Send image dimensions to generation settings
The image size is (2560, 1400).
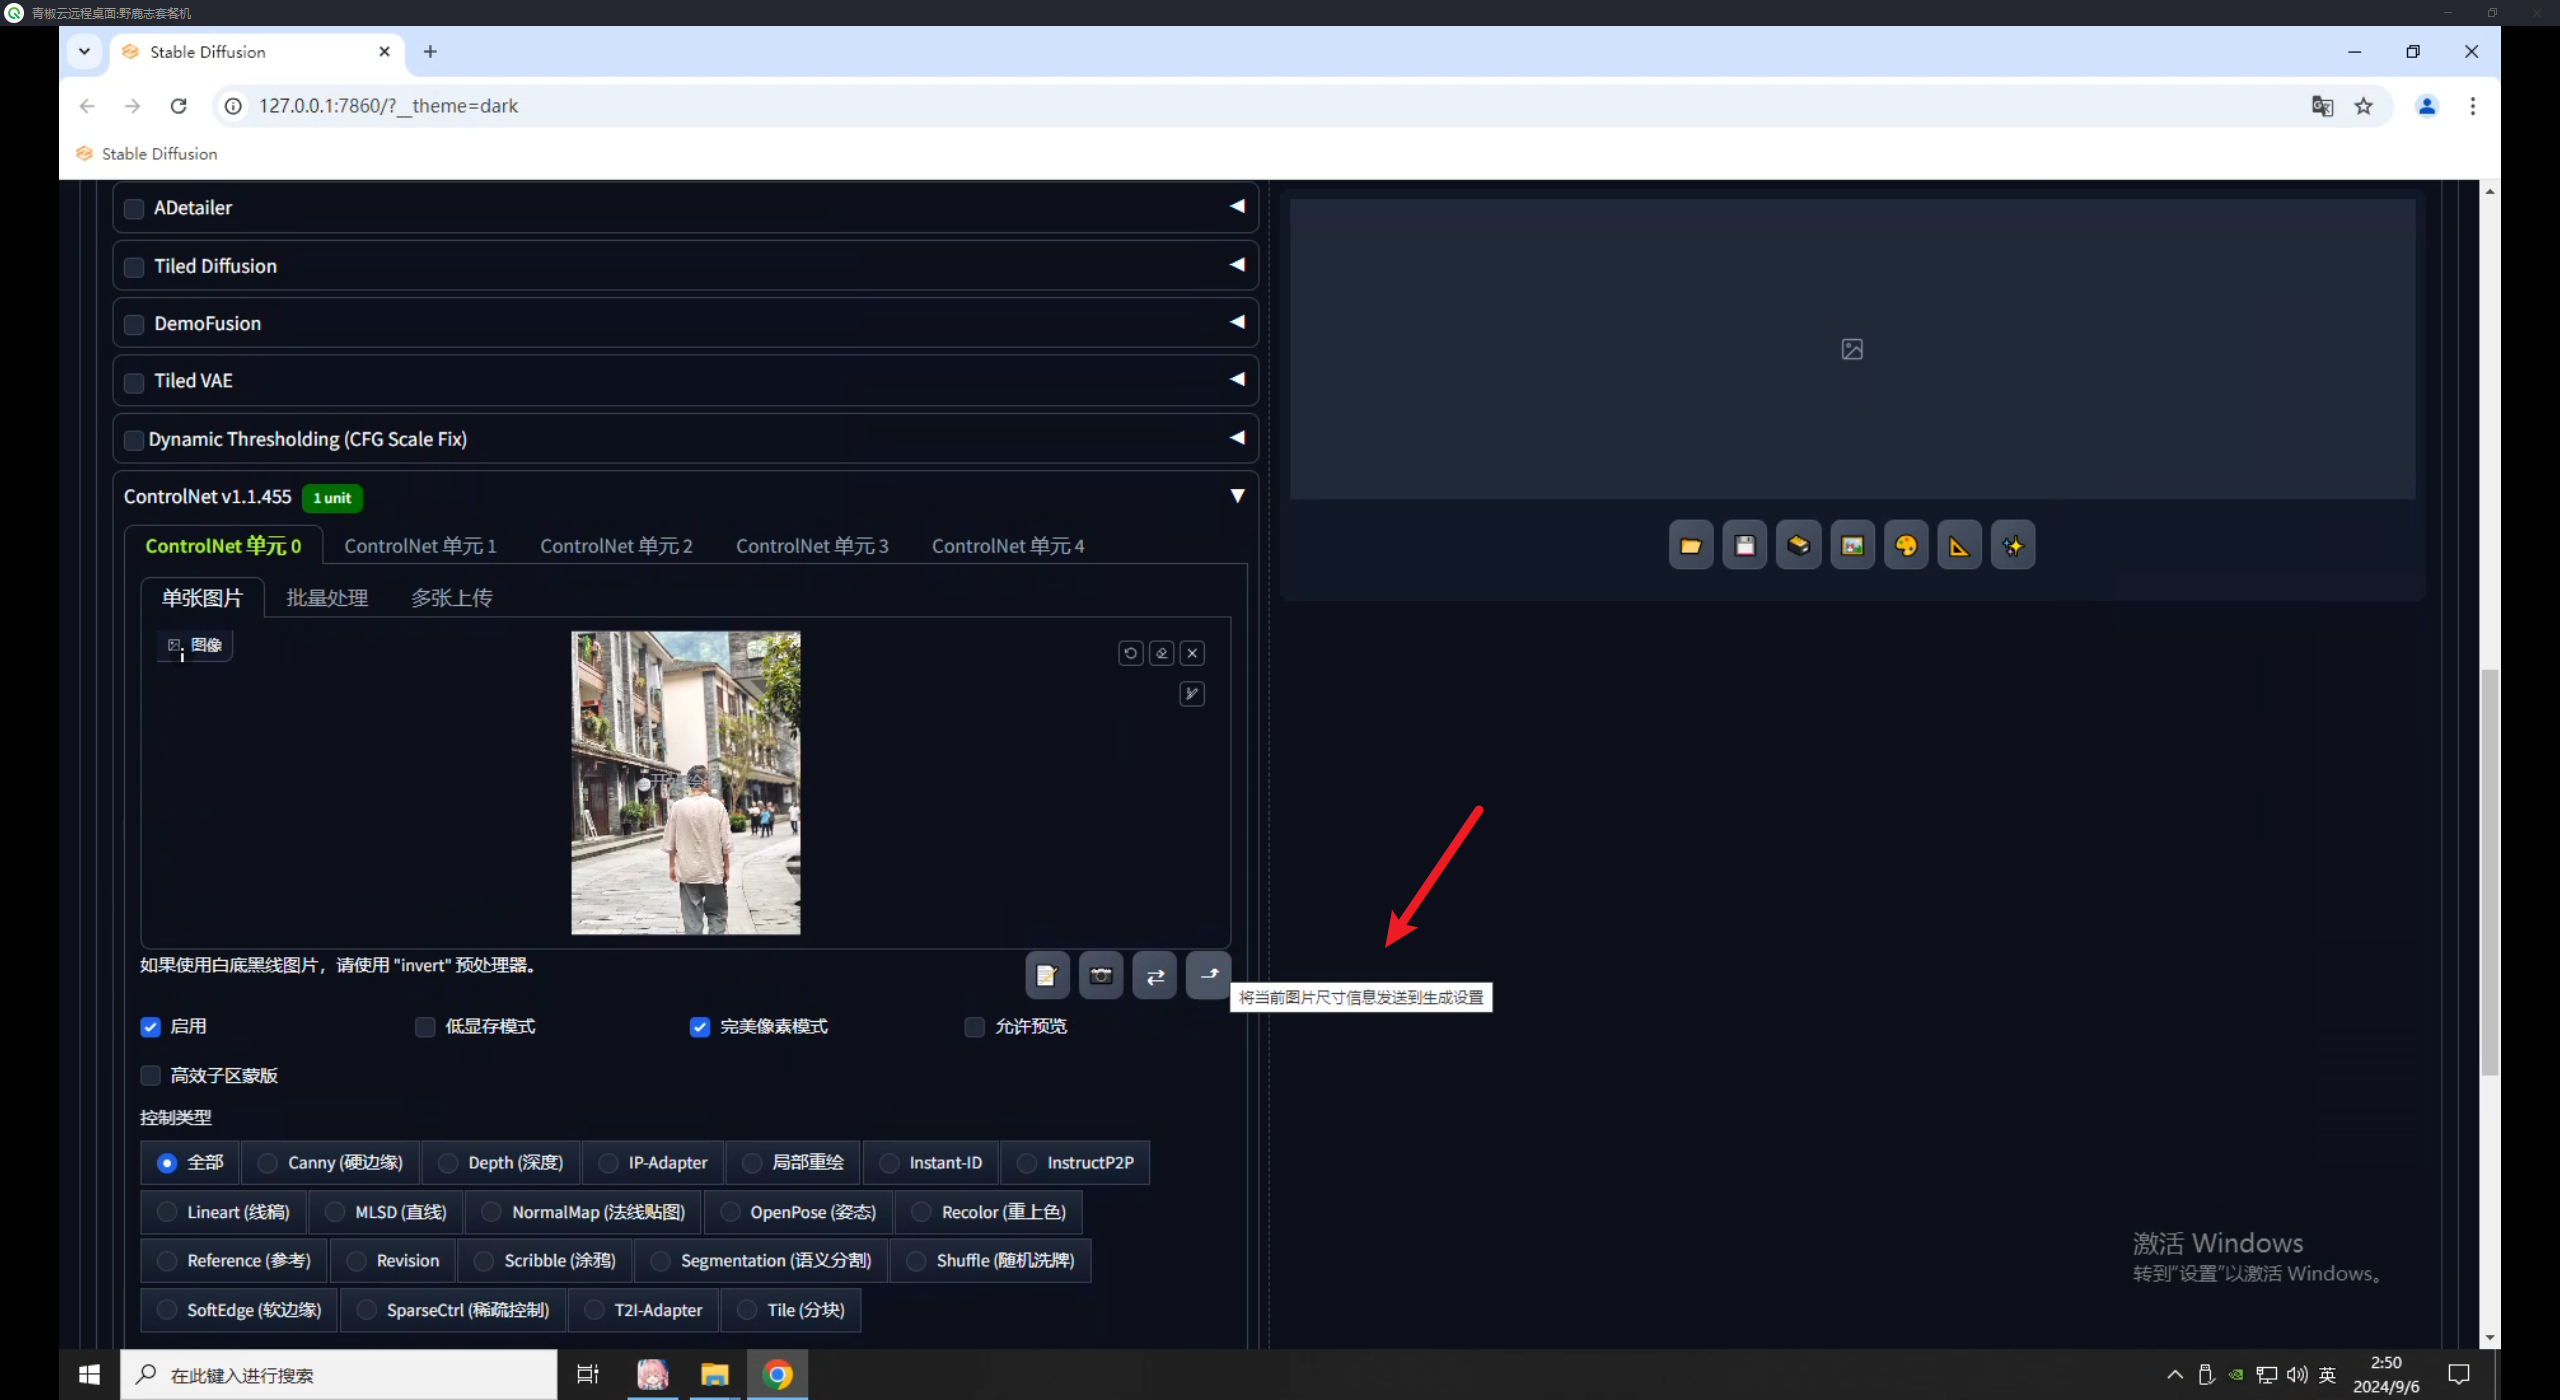tap(1208, 975)
